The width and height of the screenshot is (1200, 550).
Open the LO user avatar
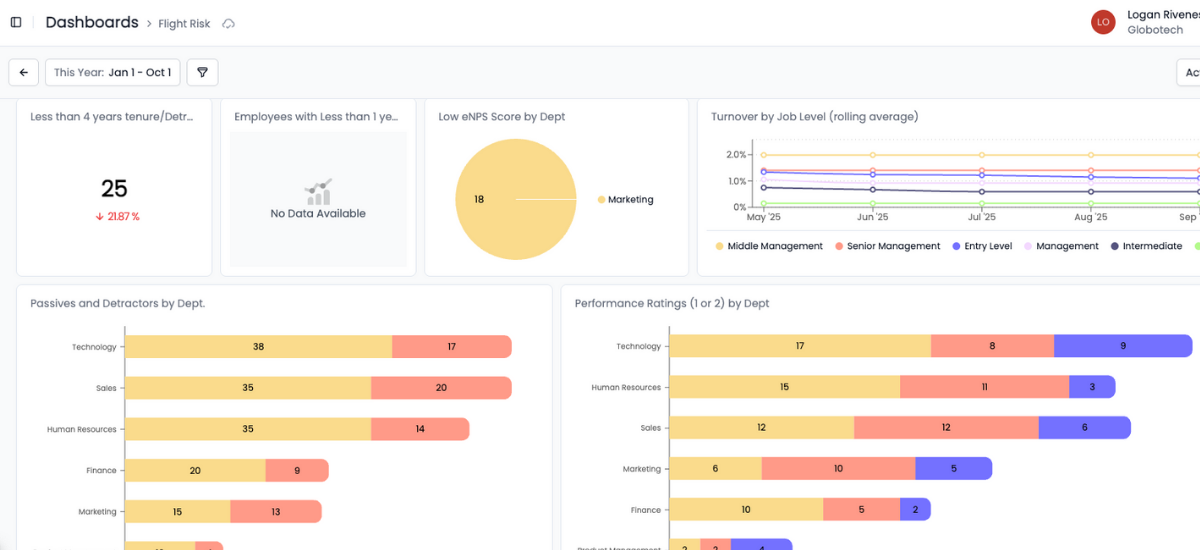pyautogui.click(x=1103, y=22)
